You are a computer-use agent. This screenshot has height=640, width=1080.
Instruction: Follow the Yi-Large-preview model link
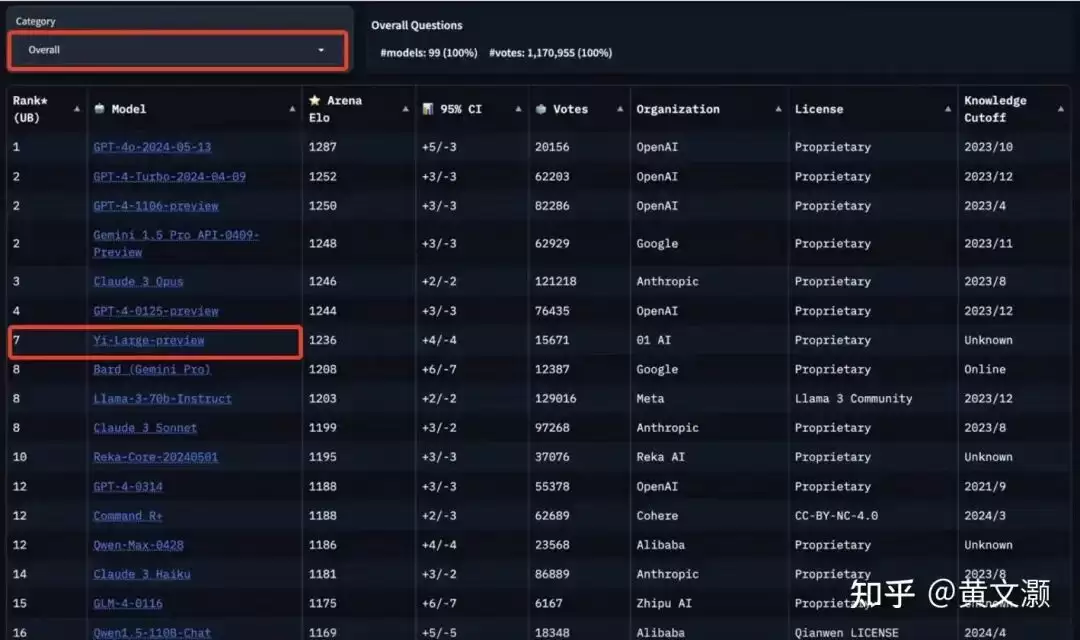pos(149,340)
